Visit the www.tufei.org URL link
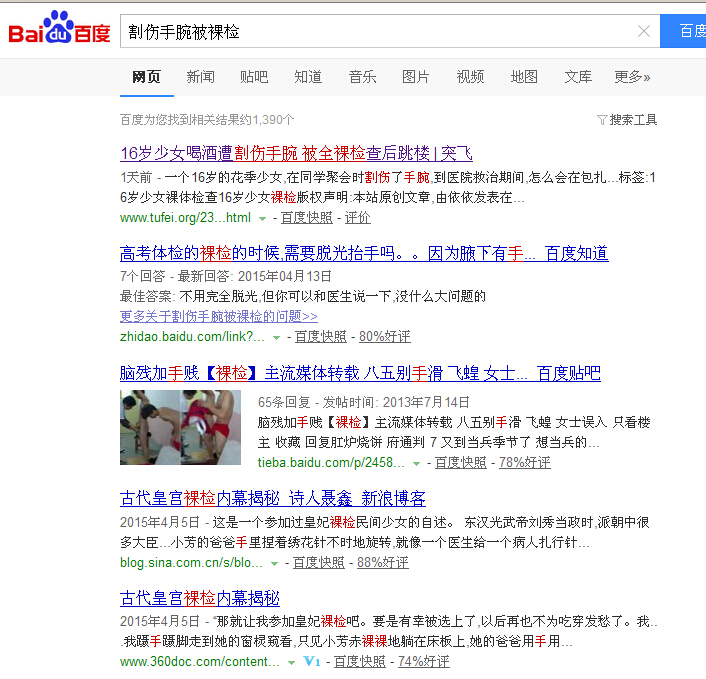The width and height of the screenshot is (706, 679). pyautogui.click(x=186, y=218)
